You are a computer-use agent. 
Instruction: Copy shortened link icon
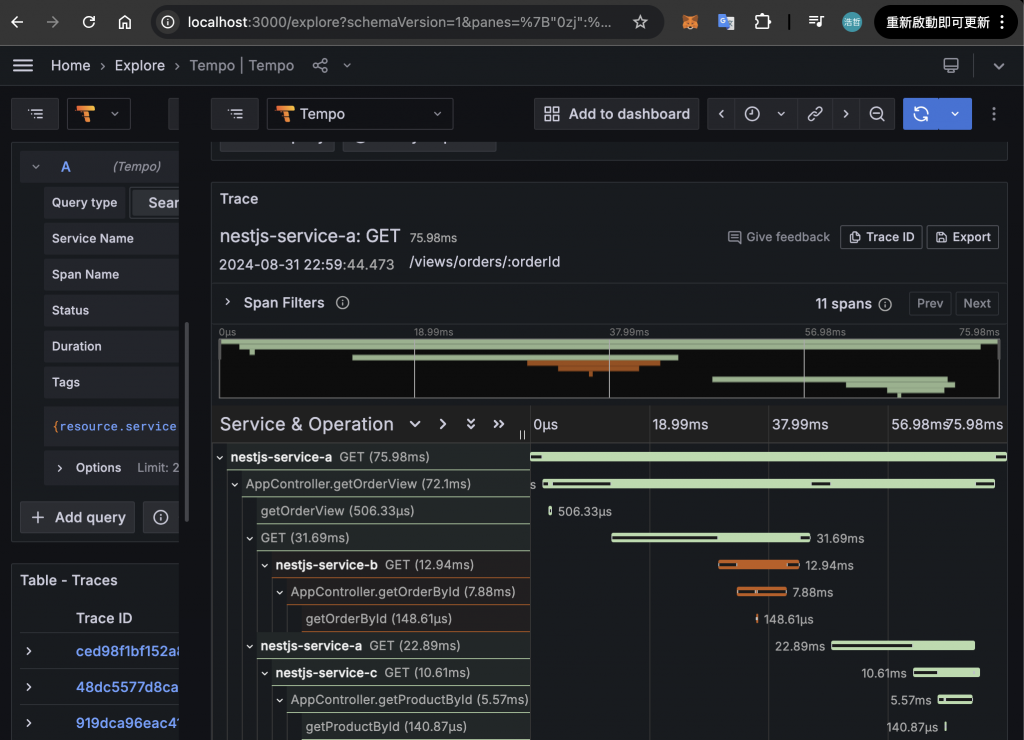(x=814, y=114)
